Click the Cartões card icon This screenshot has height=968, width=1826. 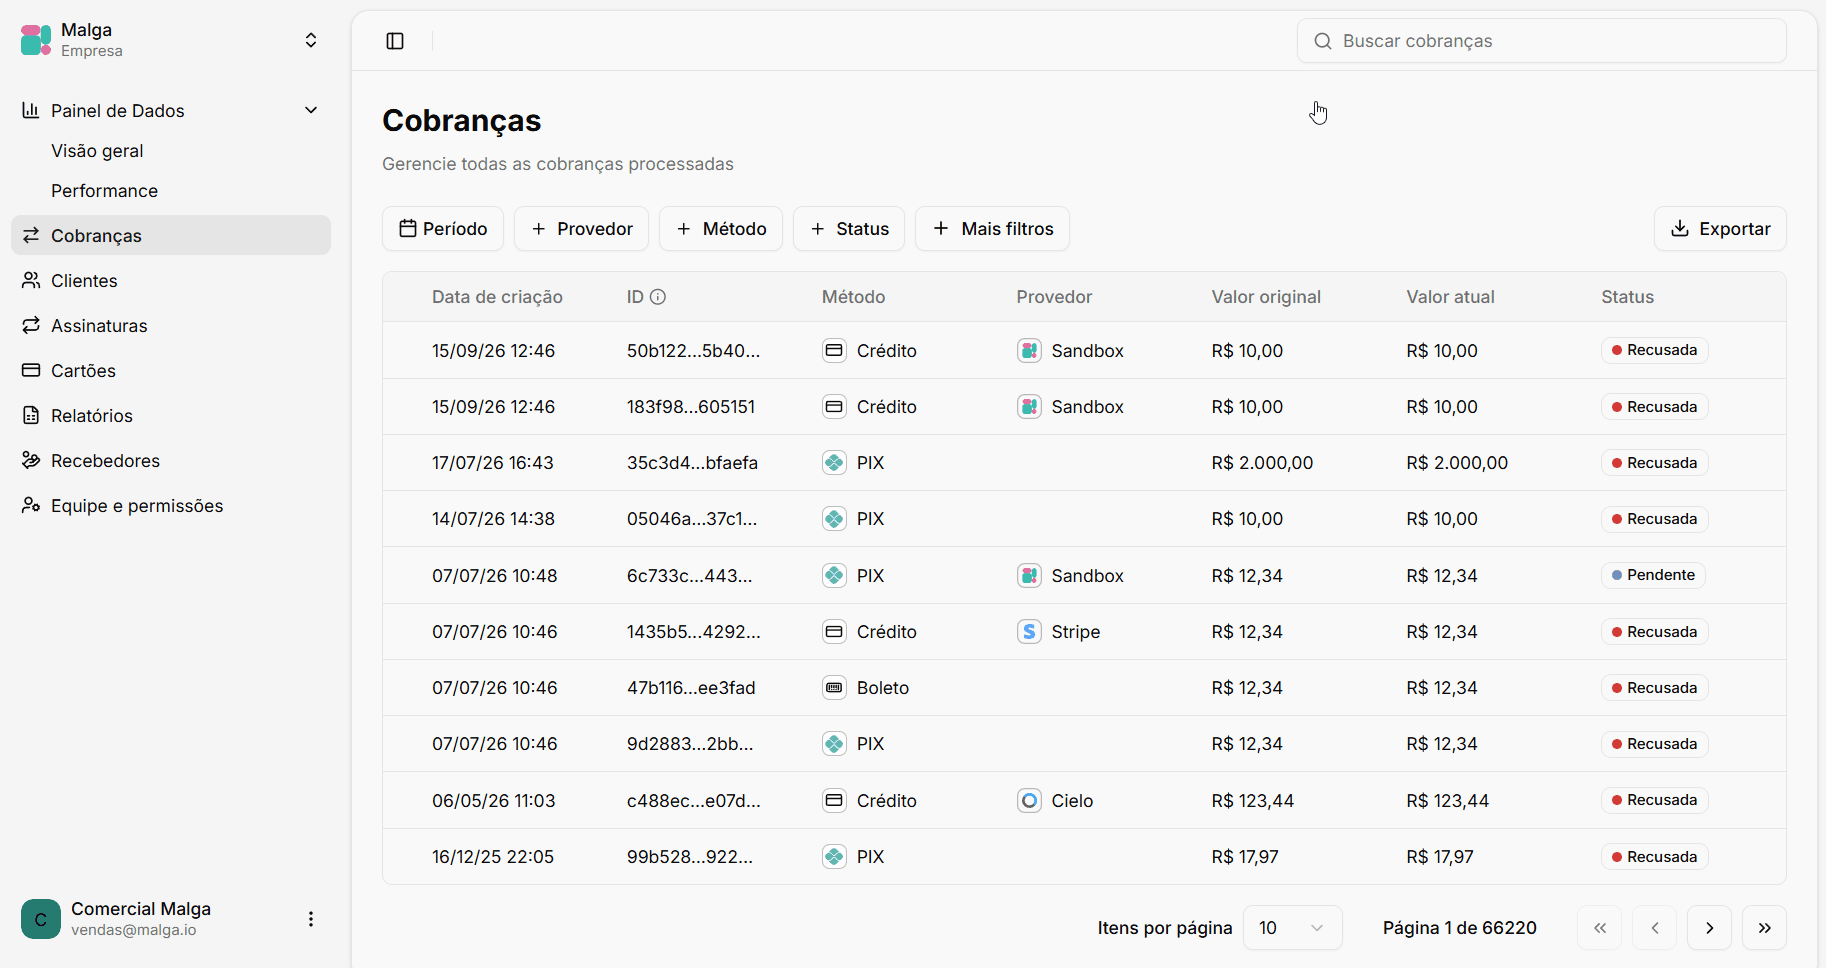click(31, 370)
